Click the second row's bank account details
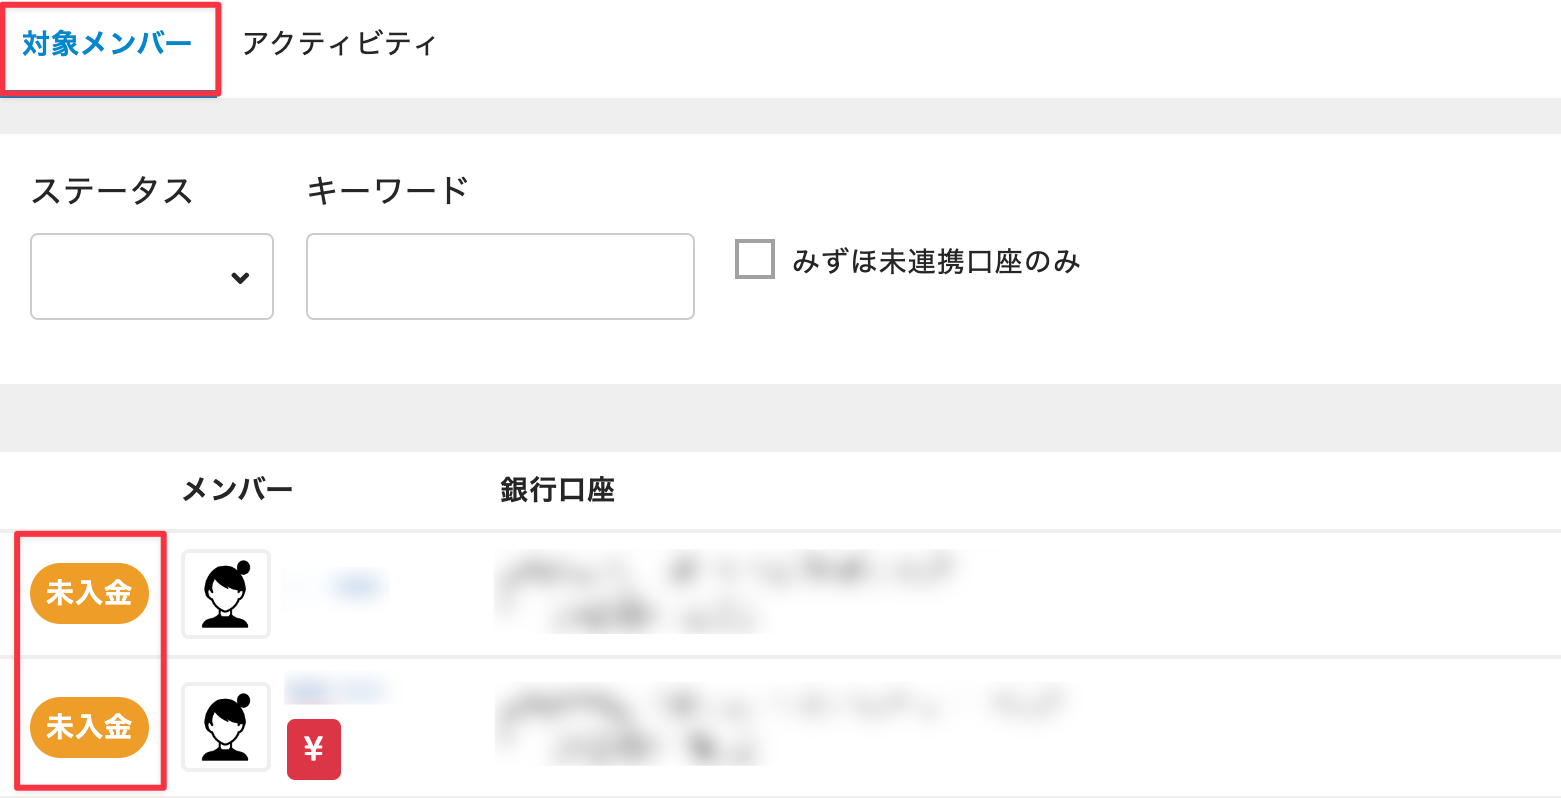 (x=780, y=722)
